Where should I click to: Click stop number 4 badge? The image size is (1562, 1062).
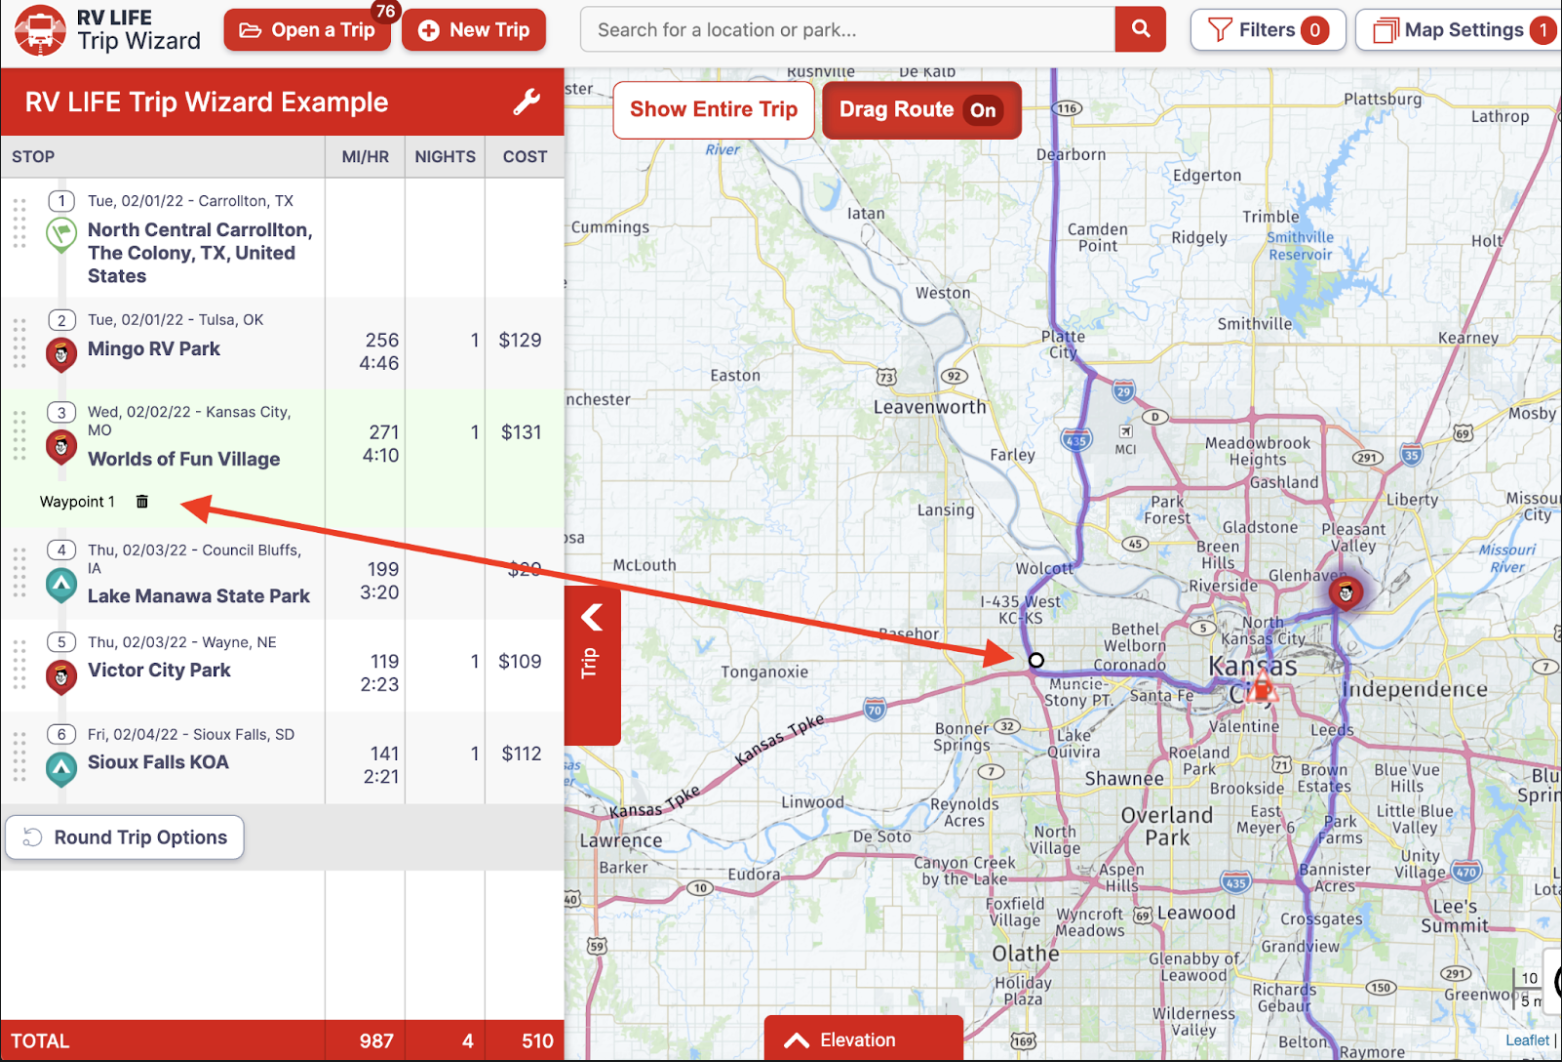coord(62,550)
